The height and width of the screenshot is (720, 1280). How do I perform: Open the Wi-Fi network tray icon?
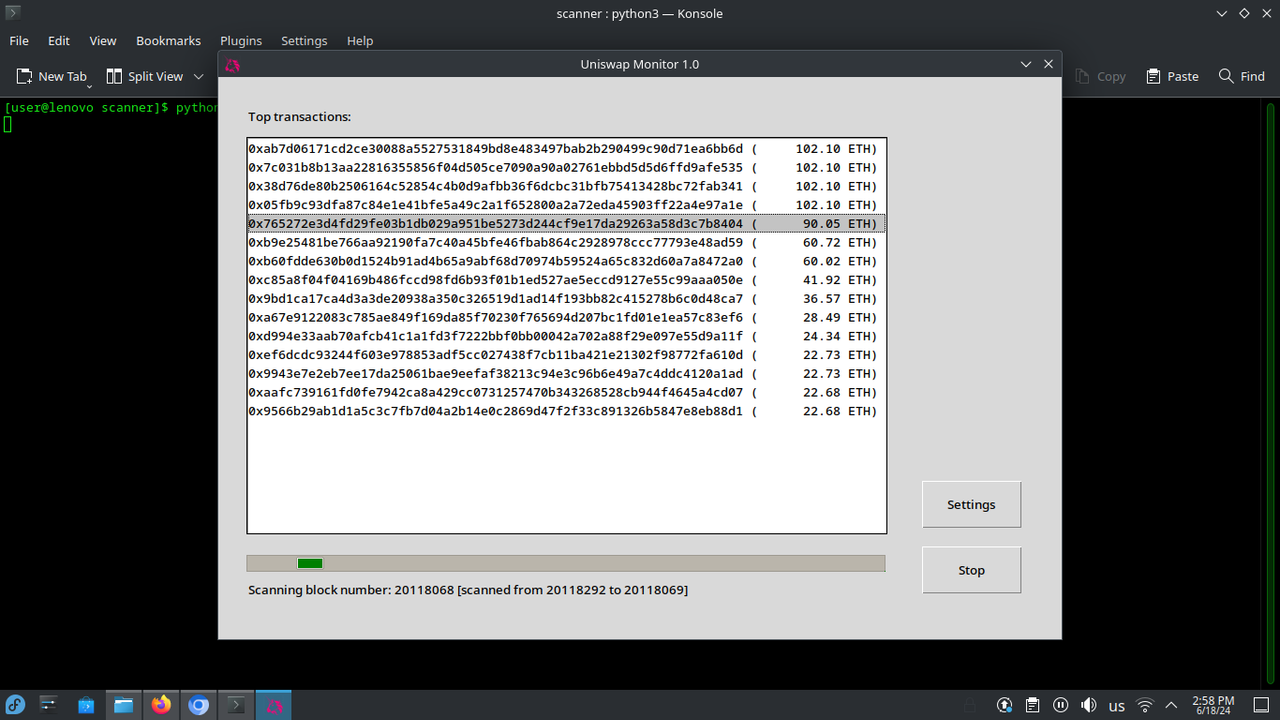coord(1146,705)
